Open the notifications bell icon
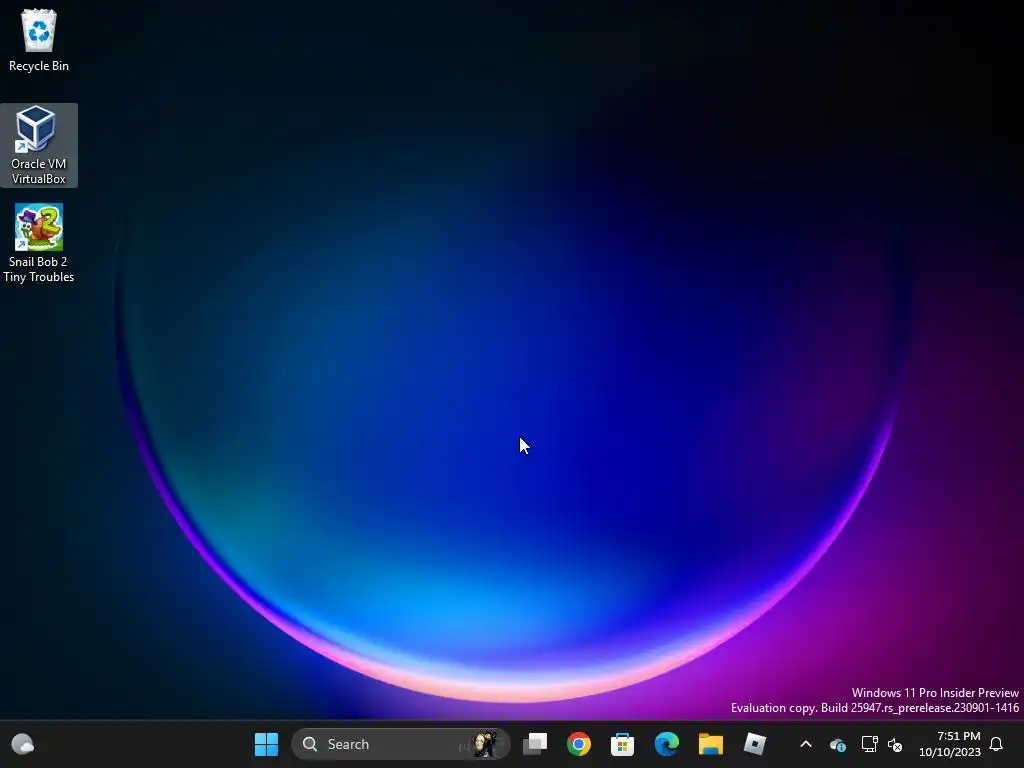The width and height of the screenshot is (1024, 768). (996, 744)
